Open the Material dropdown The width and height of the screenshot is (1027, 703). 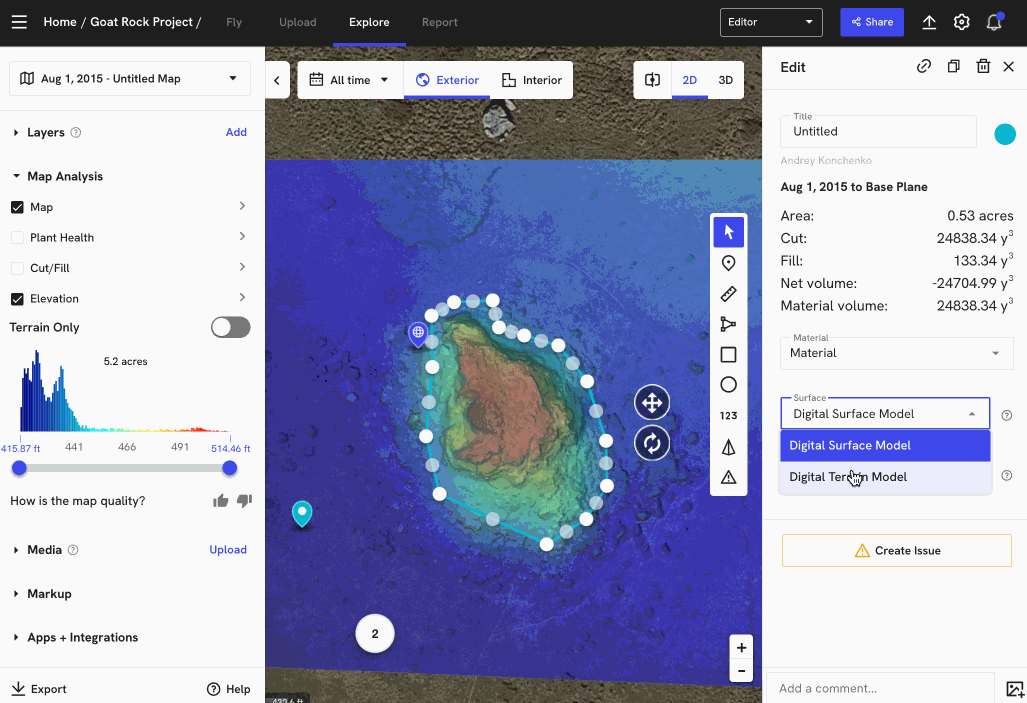(895, 353)
